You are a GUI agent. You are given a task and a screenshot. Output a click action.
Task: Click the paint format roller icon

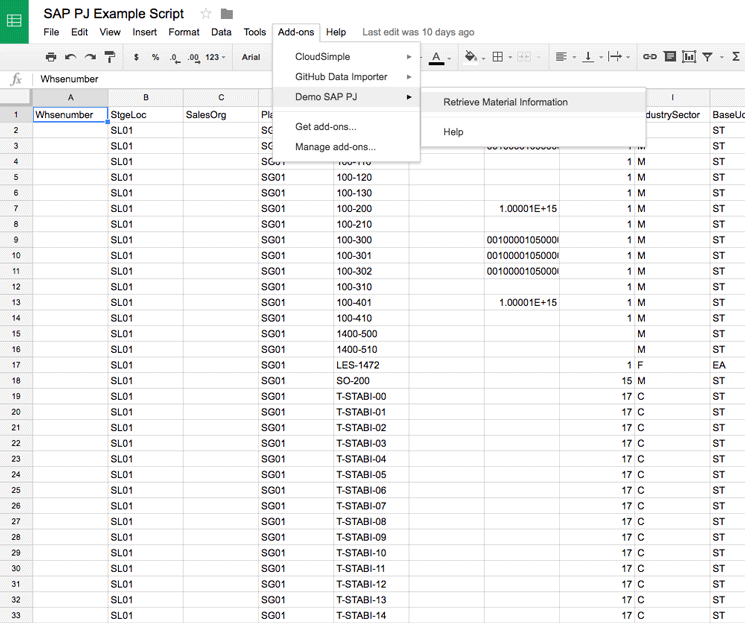click(110, 57)
